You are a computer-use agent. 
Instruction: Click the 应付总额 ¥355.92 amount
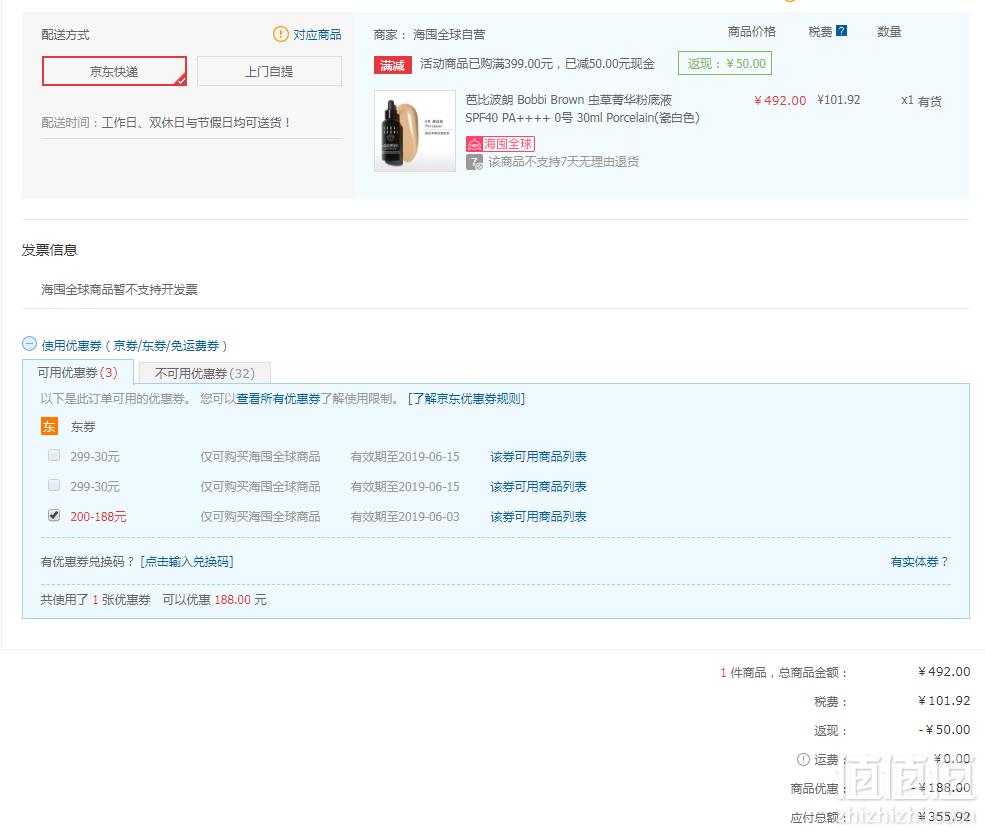(944, 817)
